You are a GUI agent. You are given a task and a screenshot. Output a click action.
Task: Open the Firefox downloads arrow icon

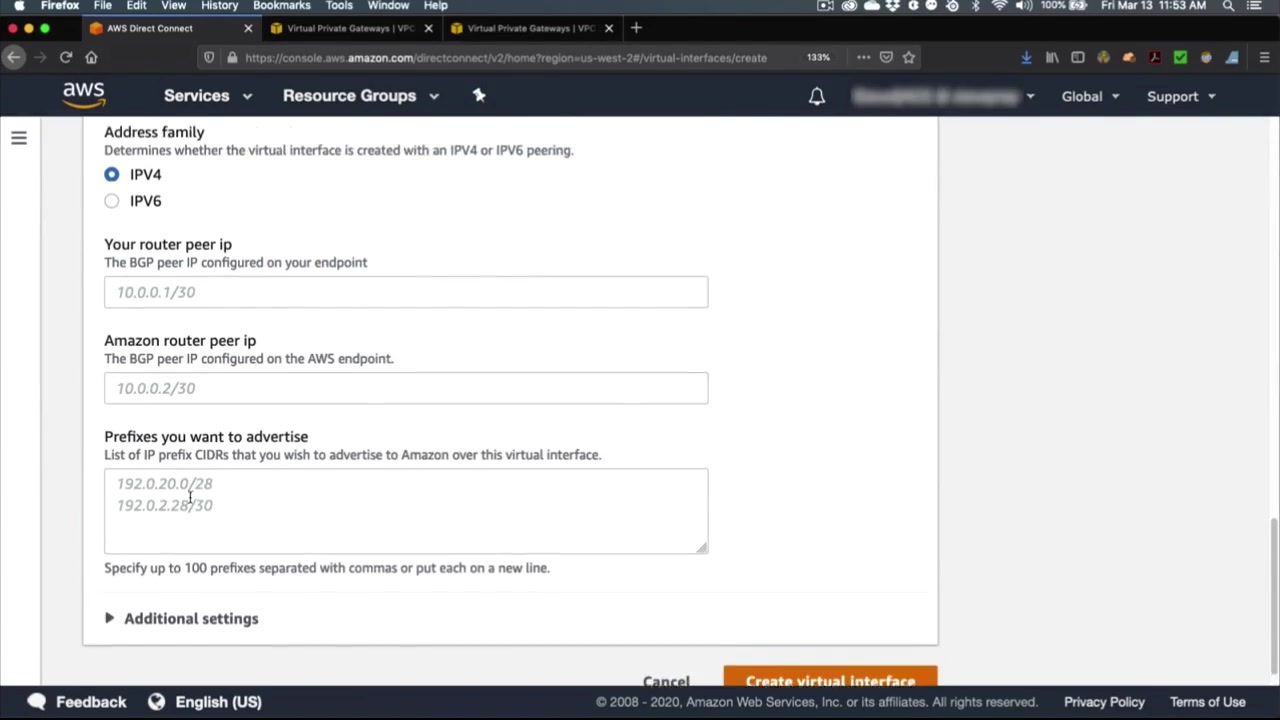point(1026,57)
